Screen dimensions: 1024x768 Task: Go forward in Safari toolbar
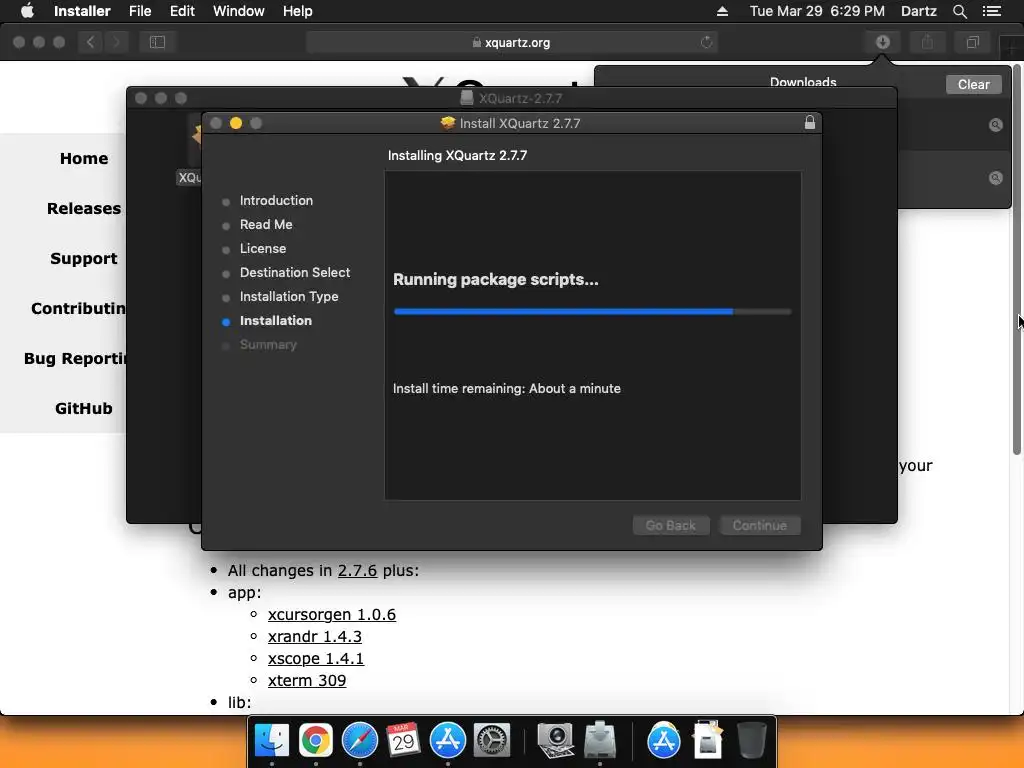point(116,42)
